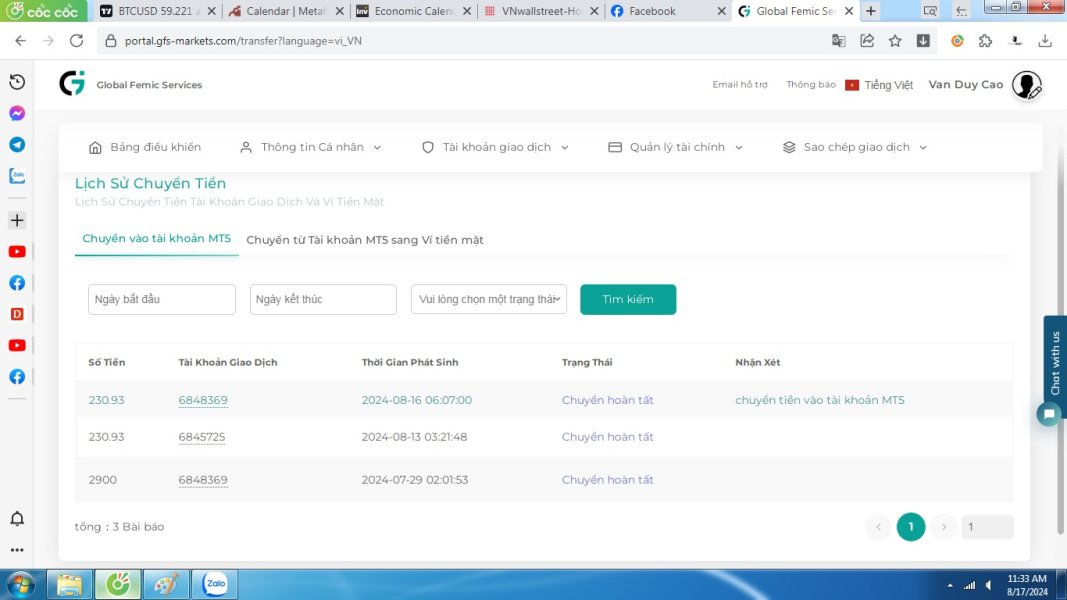The width and height of the screenshot is (1067, 600).
Task: Switch to Chuyển từ Tài khoản MT5 tab
Action: click(x=365, y=240)
